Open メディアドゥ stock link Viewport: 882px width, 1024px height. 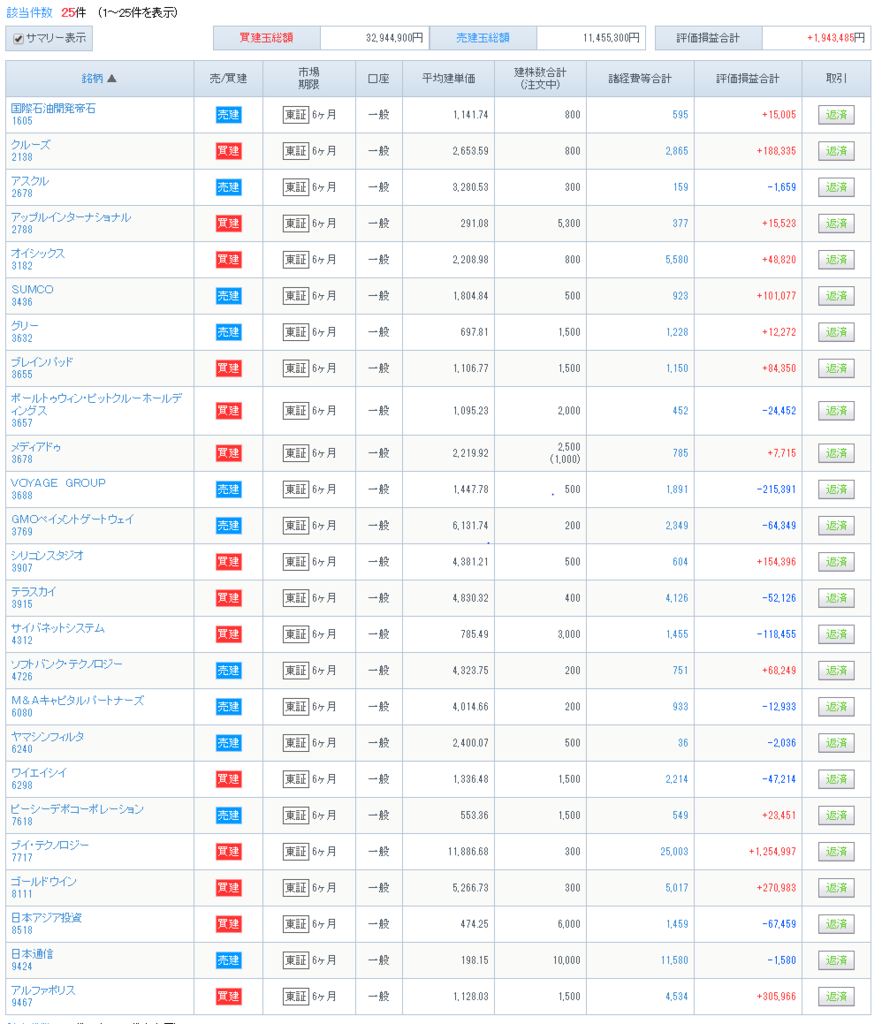coord(36,447)
